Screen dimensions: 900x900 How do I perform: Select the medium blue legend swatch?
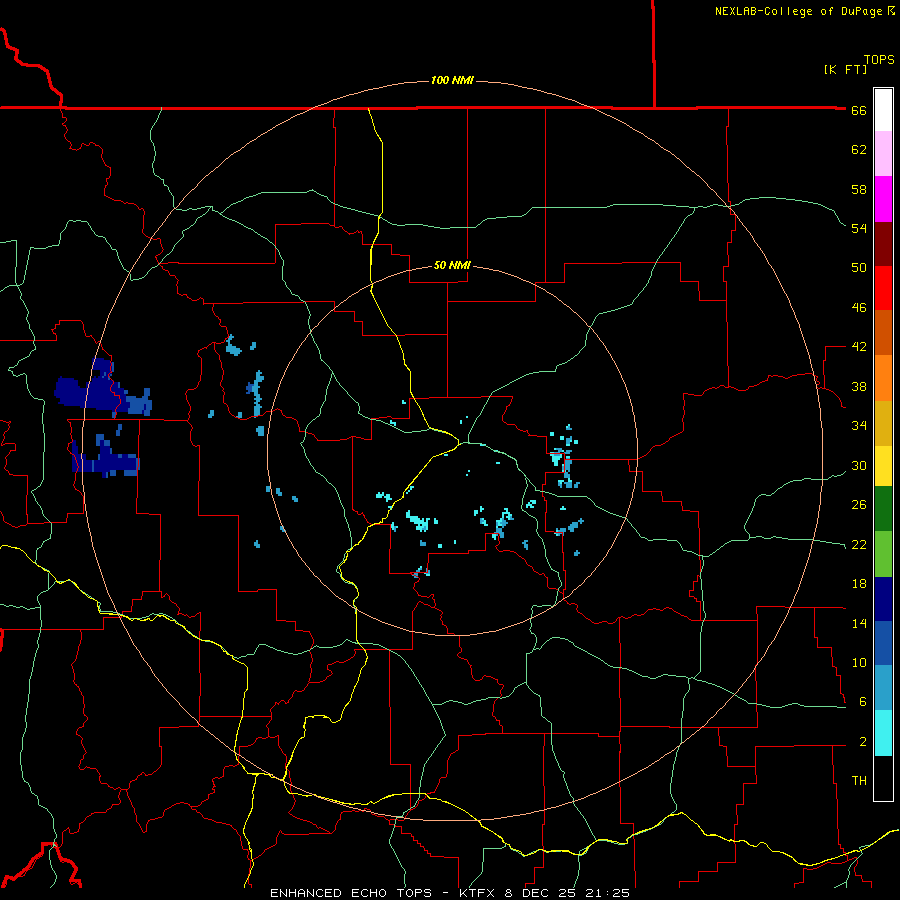[x=883, y=643]
